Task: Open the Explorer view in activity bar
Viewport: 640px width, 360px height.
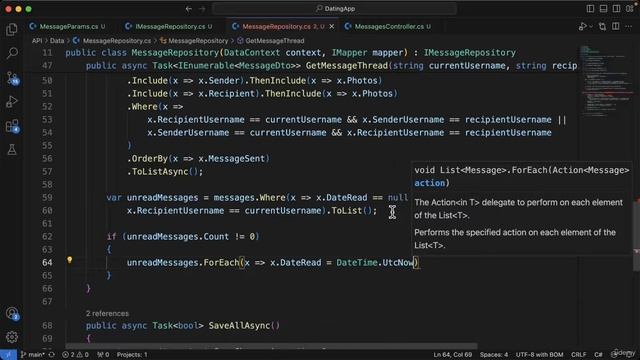Action: pos(12,29)
